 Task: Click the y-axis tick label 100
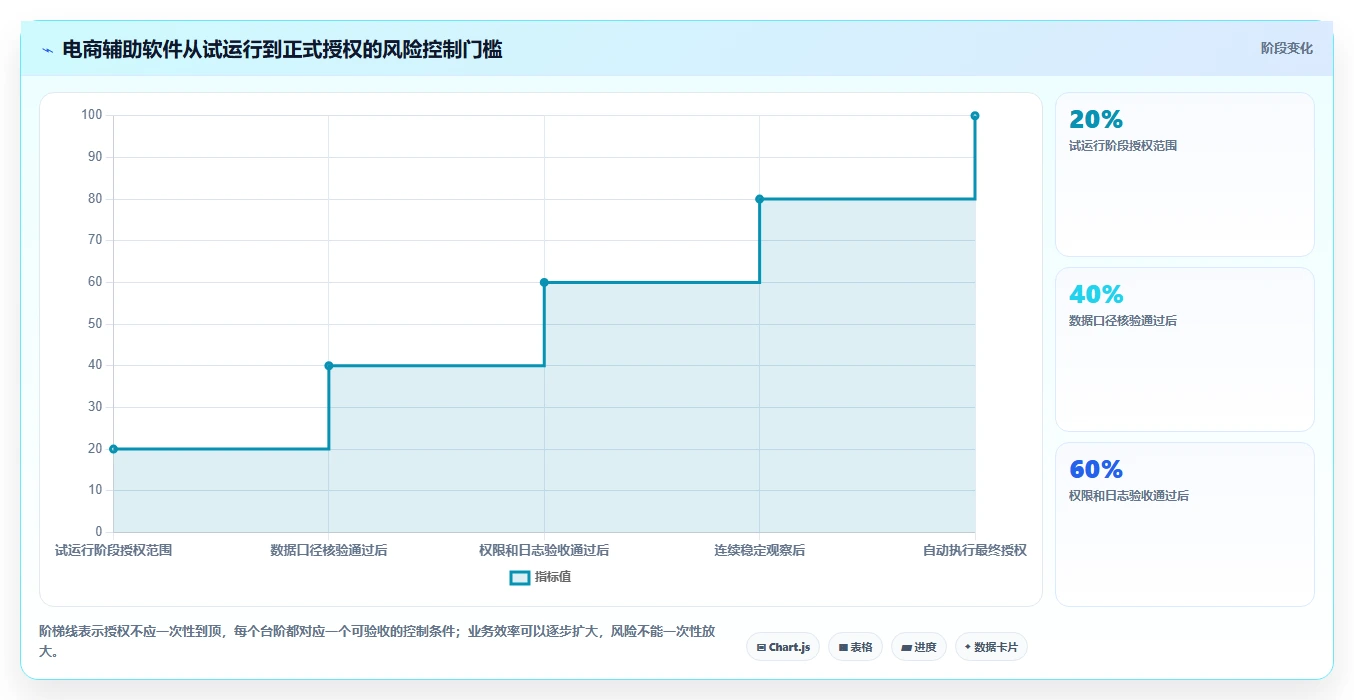coord(92,115)
